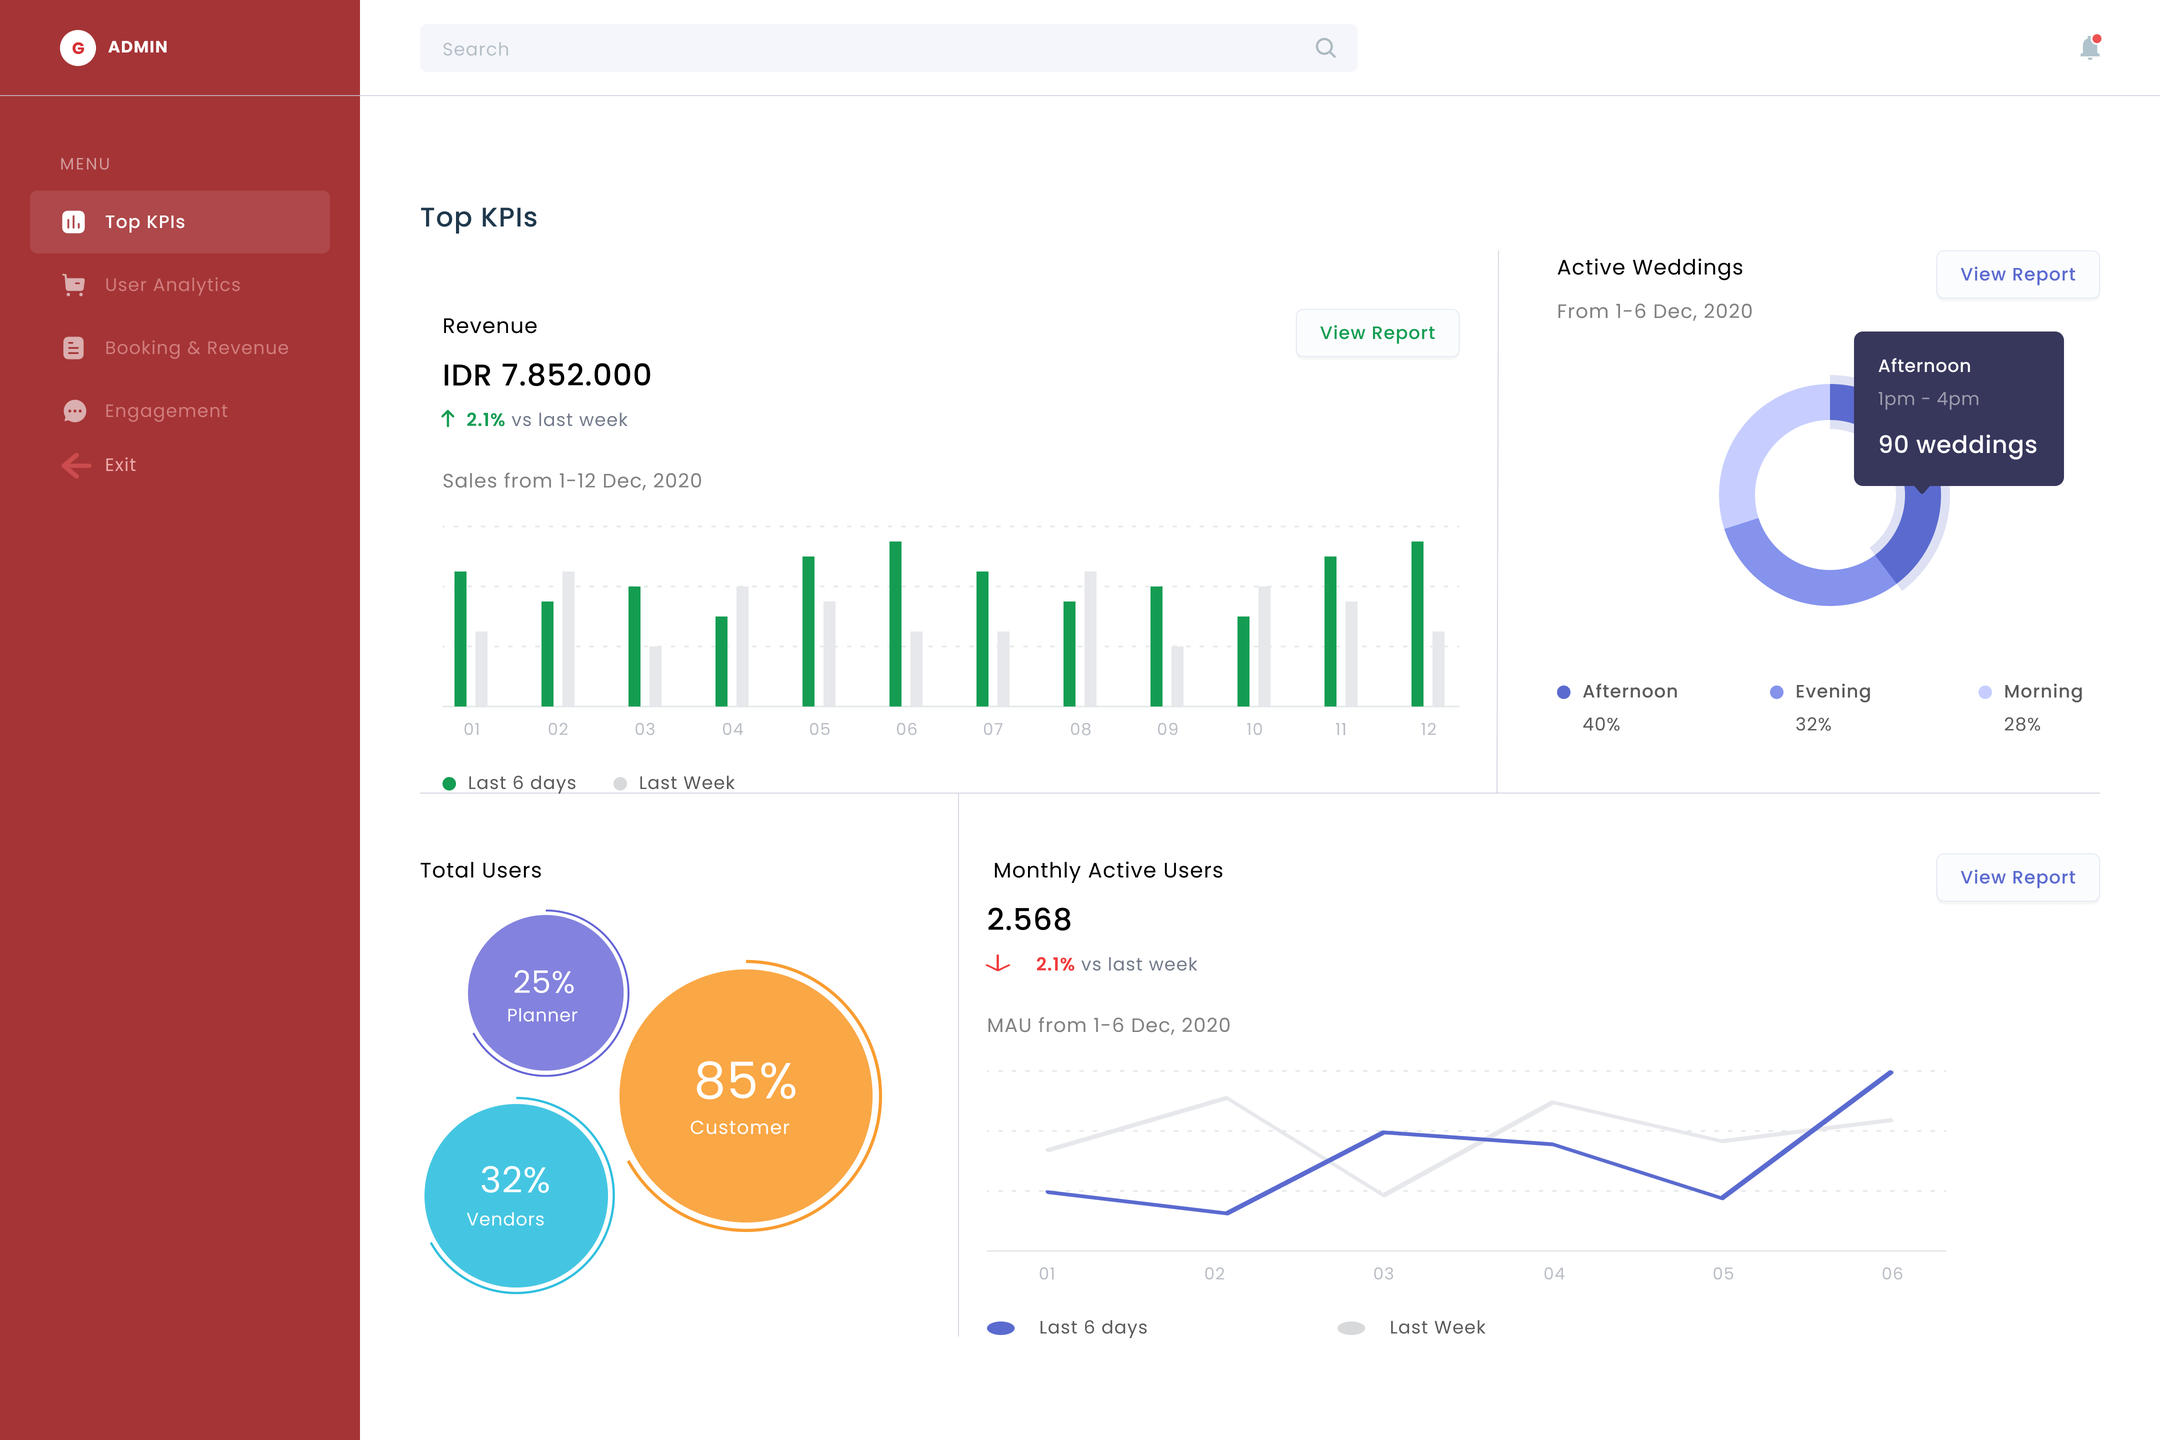Open Monthly Active Users View Report
This screenshot has width=2160, height=1440.
pyautogui.click(x=2017, y=877)
